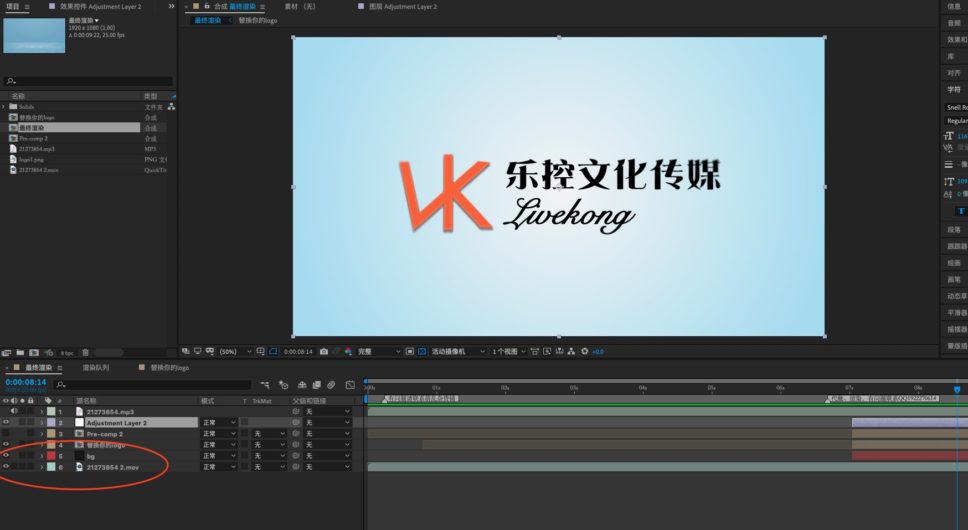Click the reset exposure icon
The image size is (968, 530).
point(584,351)
